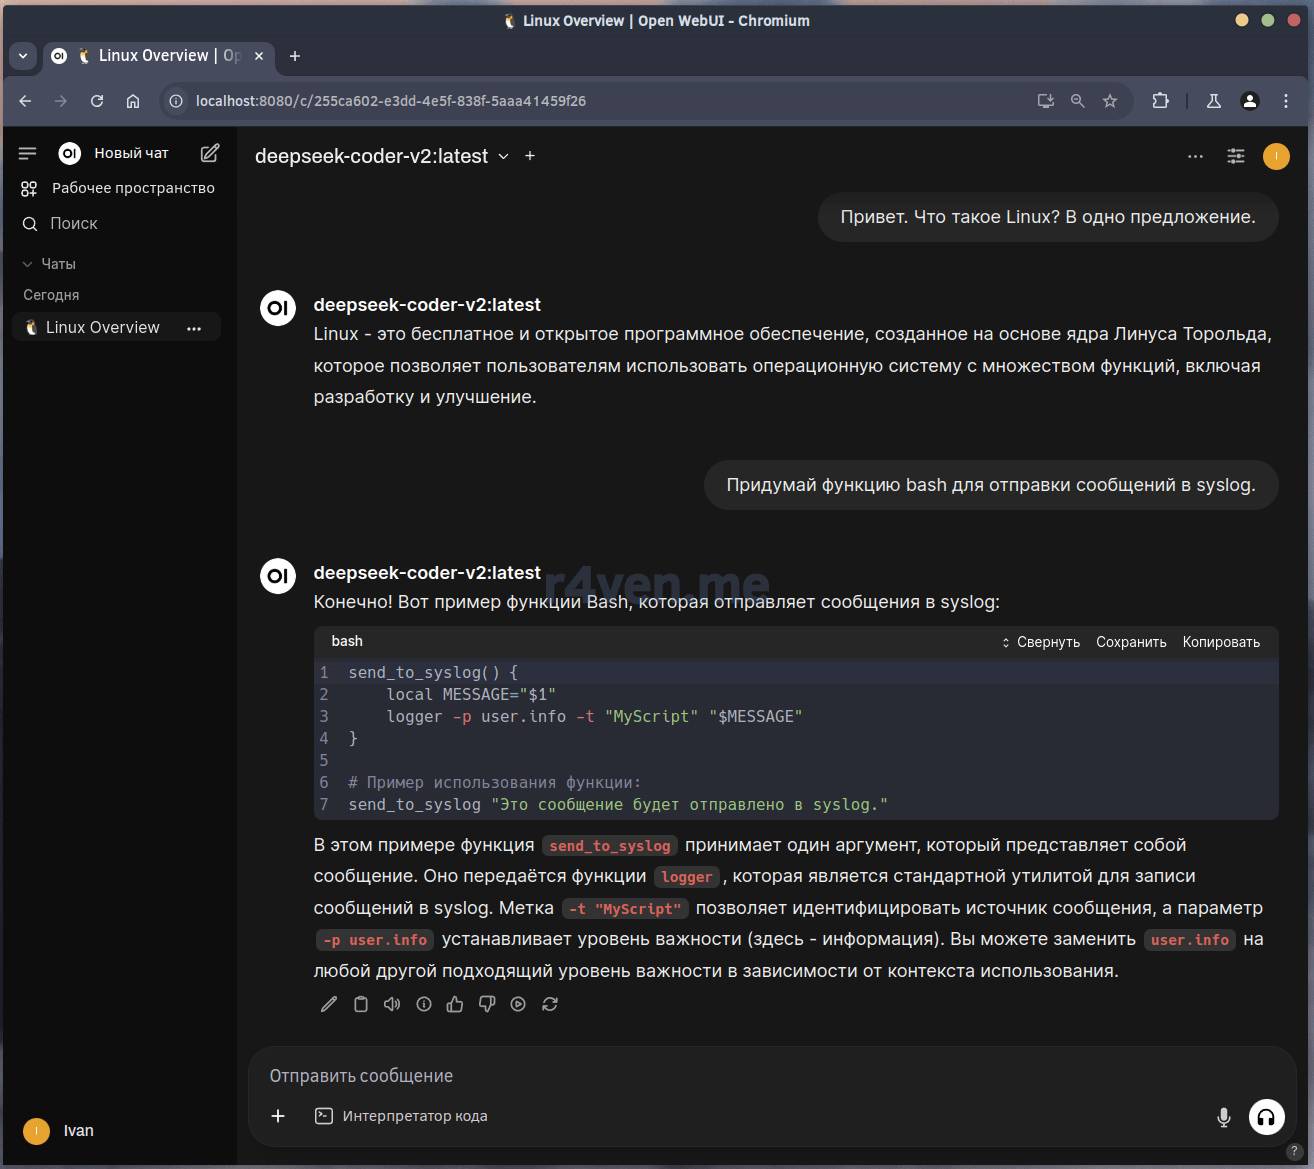Click the microphone voice input icon
This screenshot has width=1314, height=1169.
pos(1223,1117)
